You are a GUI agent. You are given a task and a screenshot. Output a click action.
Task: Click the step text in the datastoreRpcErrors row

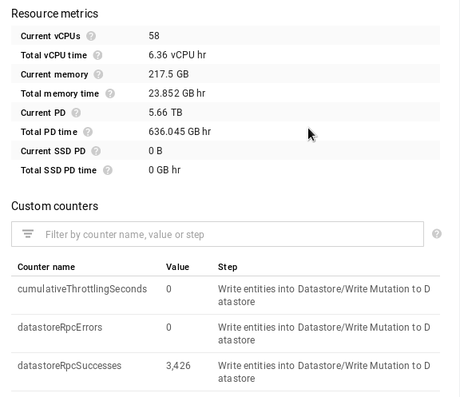[x=324, y=334]
